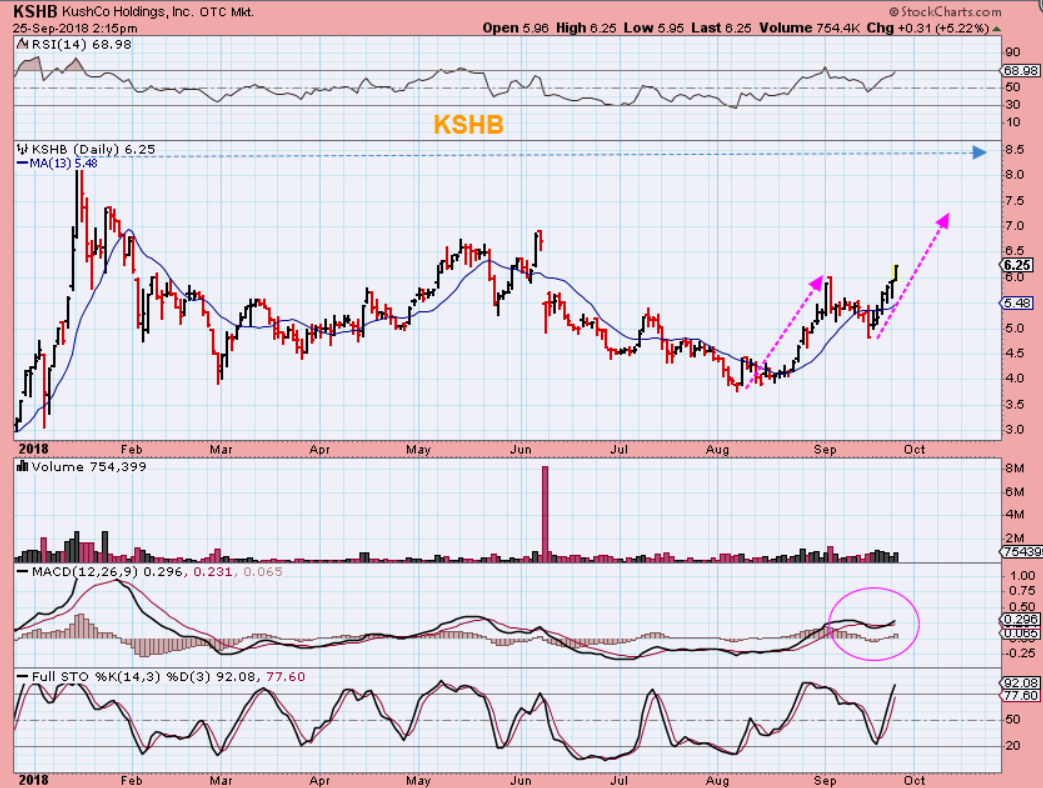Click the 1.00 label on the MACD axis
This screenshot has height=788, width=1043.
pos(1022,576)
